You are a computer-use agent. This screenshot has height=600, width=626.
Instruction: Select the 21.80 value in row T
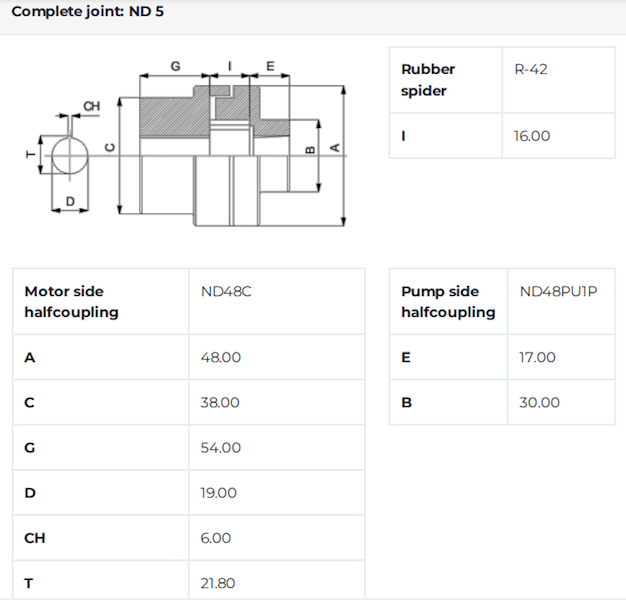click(x=219, y=583)
